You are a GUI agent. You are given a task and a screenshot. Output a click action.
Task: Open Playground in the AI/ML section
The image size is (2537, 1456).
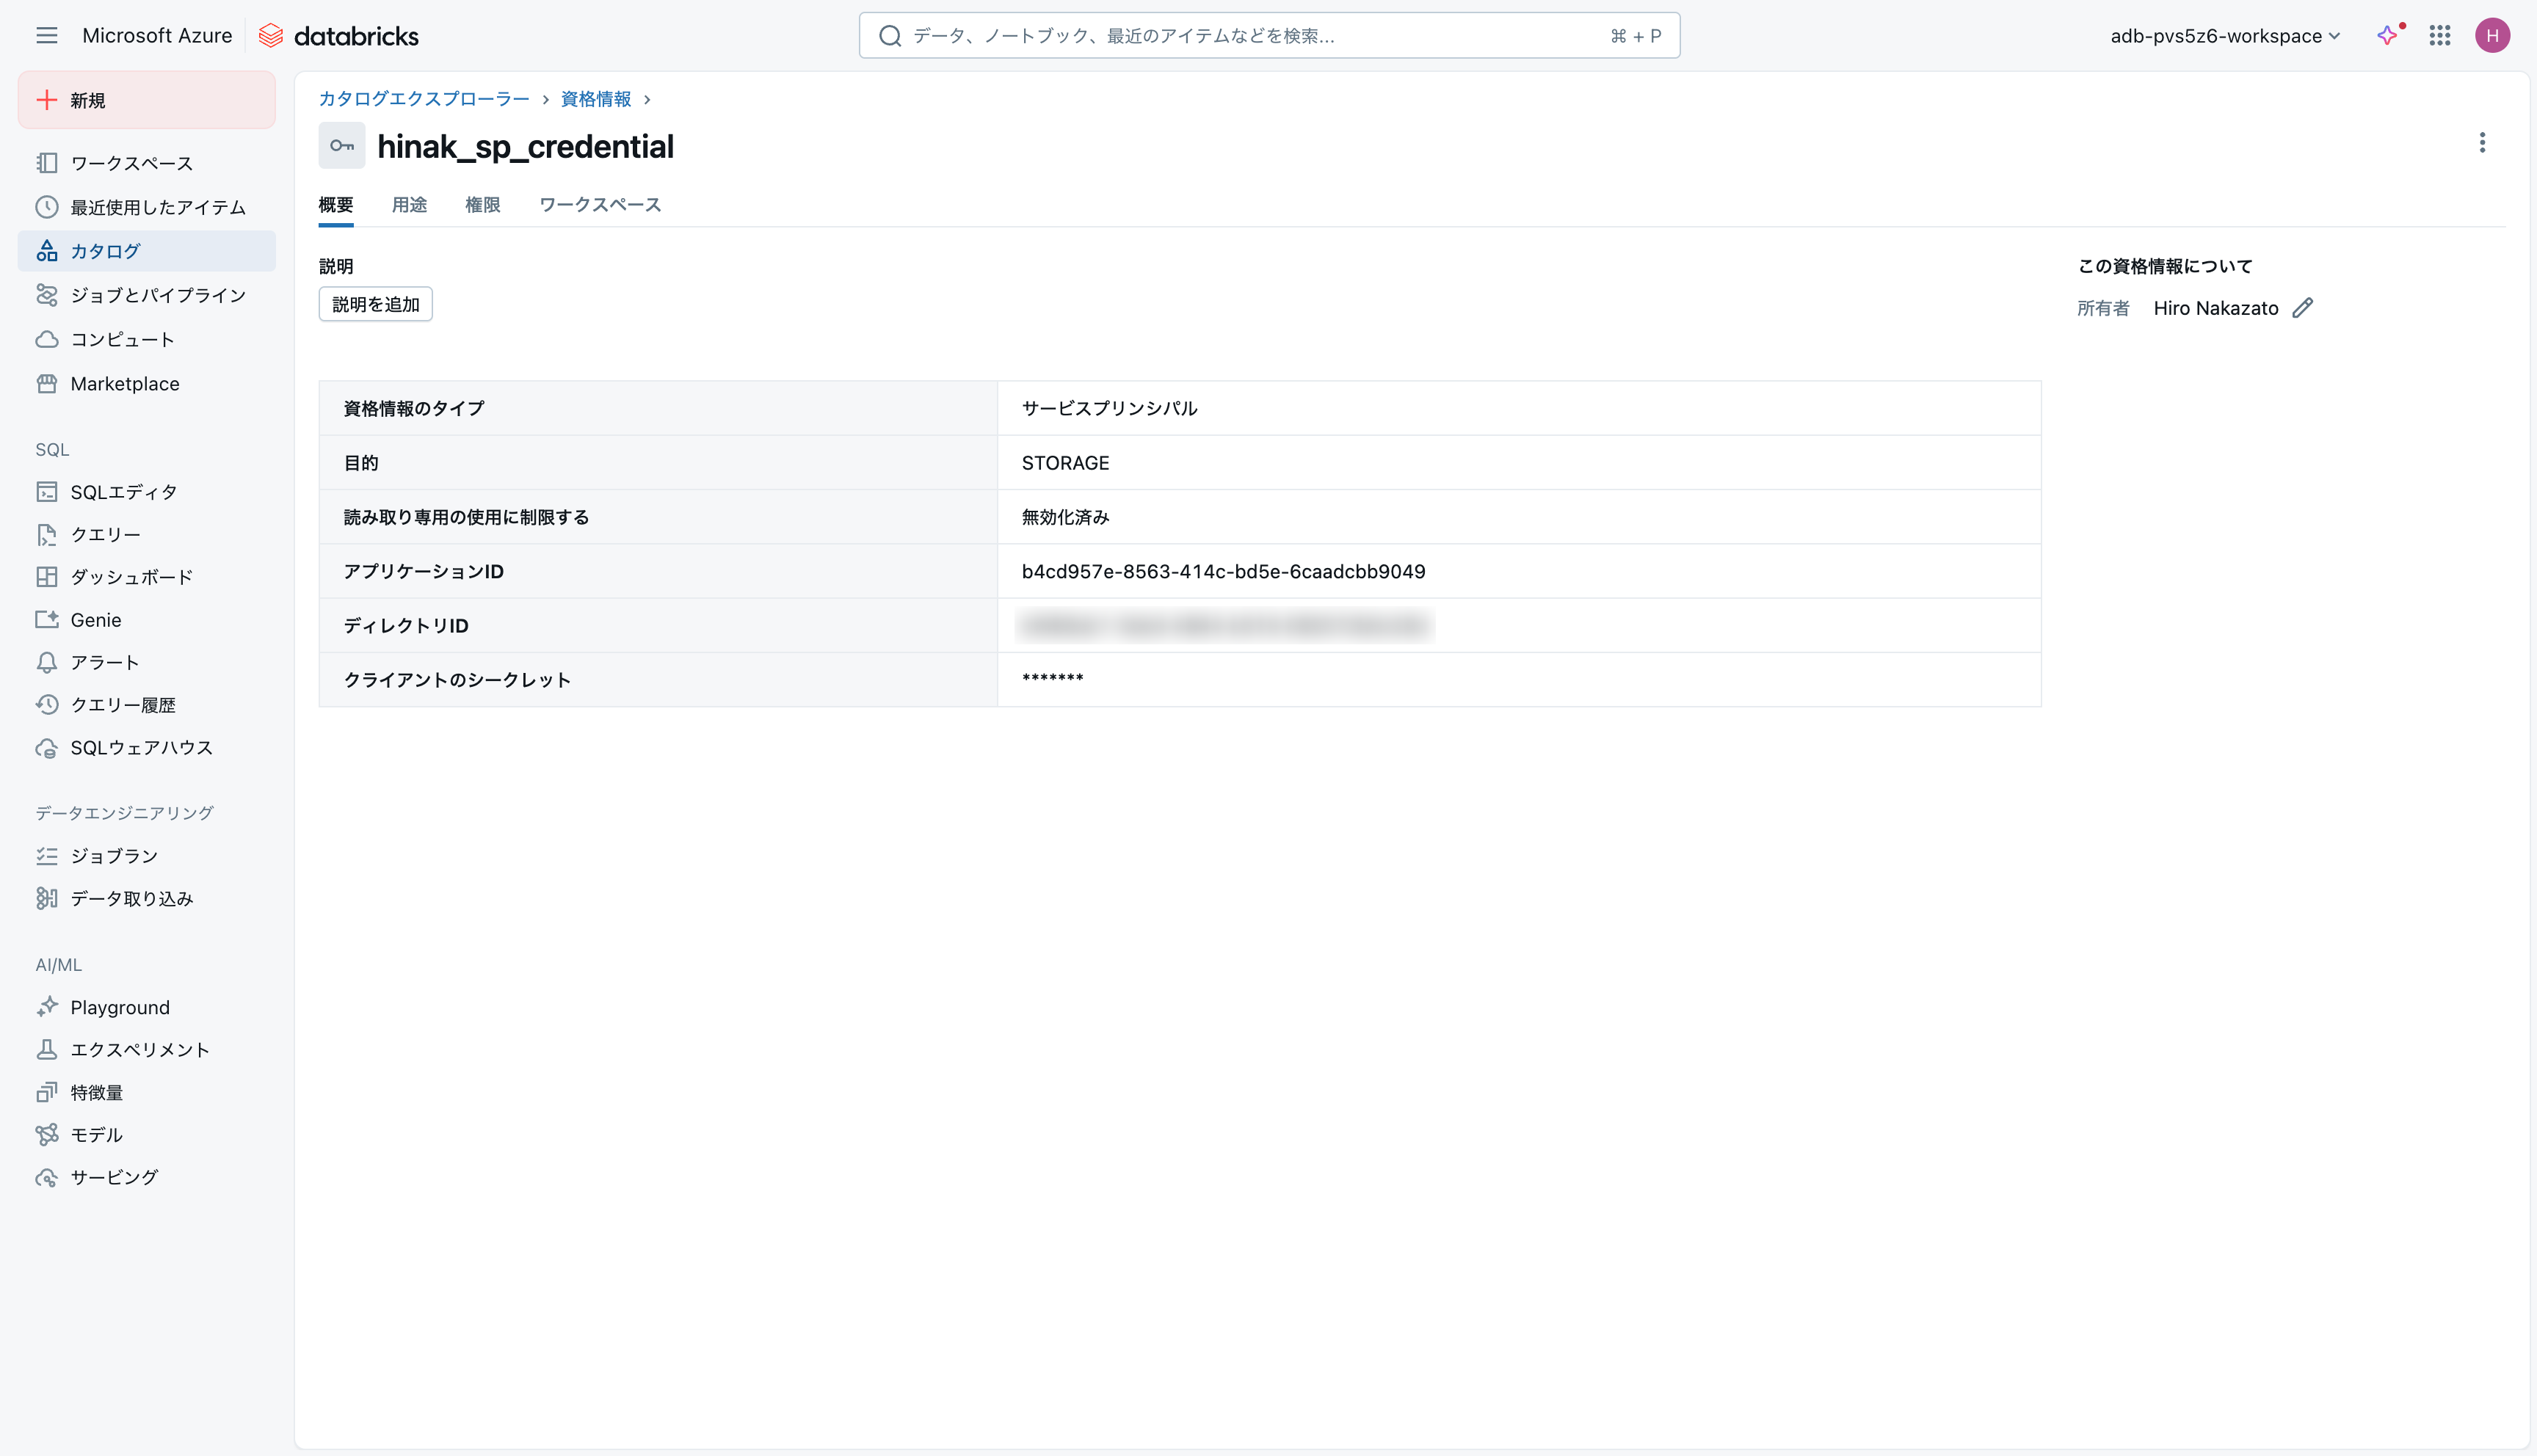click(120, 1007)
